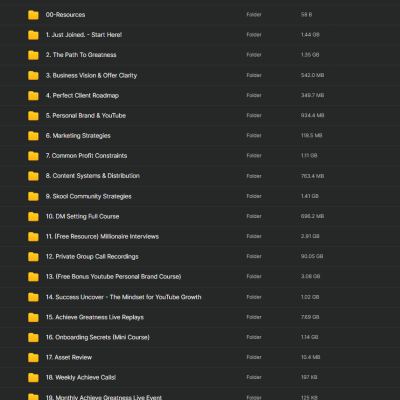The image size is (400, 400).
Task: Click folder icon beside Marketing Strategies
Action: pyautogui.click(x=33, y=136)
